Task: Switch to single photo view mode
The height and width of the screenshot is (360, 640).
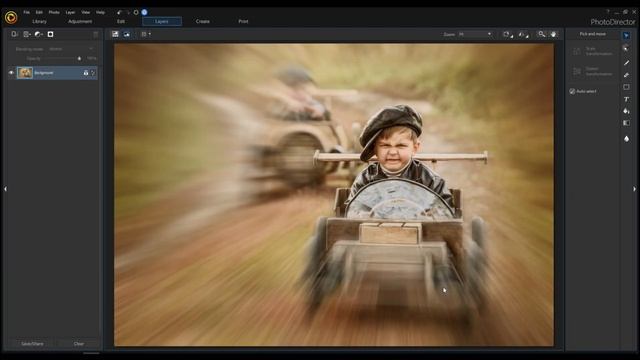Action: 116,34
